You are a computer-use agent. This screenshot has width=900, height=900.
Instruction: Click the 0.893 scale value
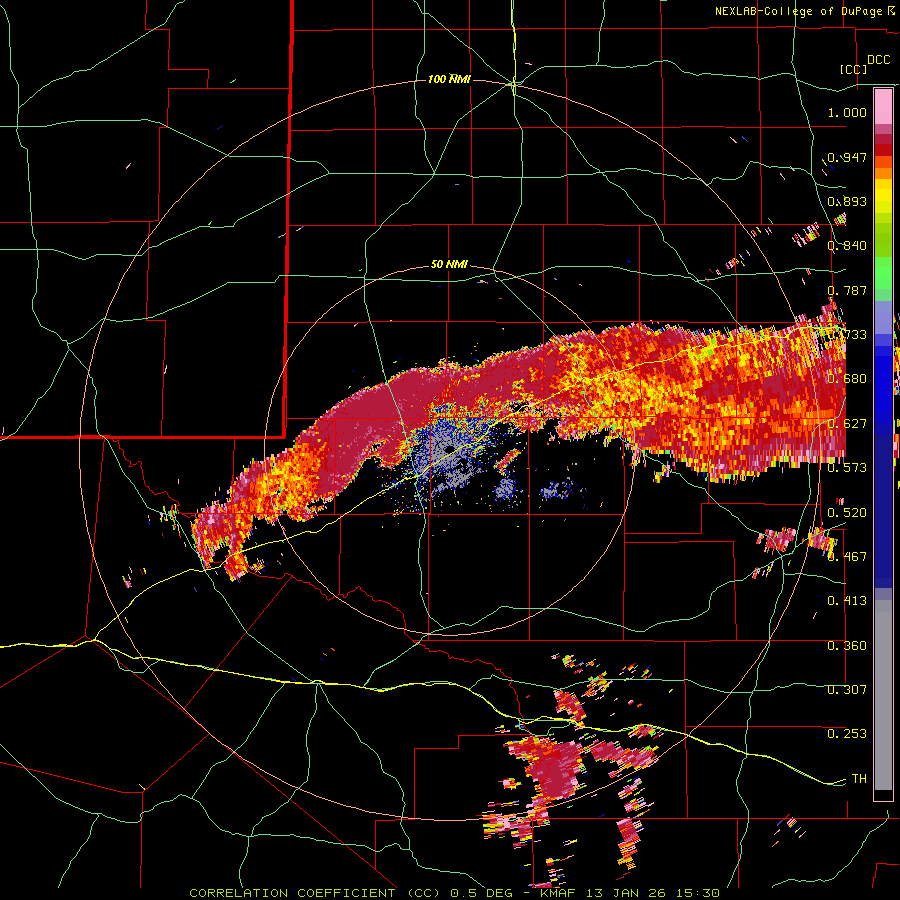847,201
